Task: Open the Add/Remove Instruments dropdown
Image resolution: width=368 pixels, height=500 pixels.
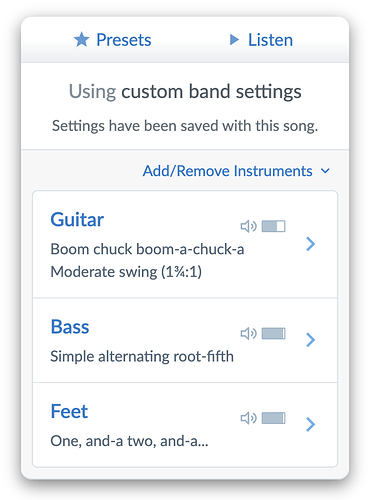Action: tap(236, 171)
